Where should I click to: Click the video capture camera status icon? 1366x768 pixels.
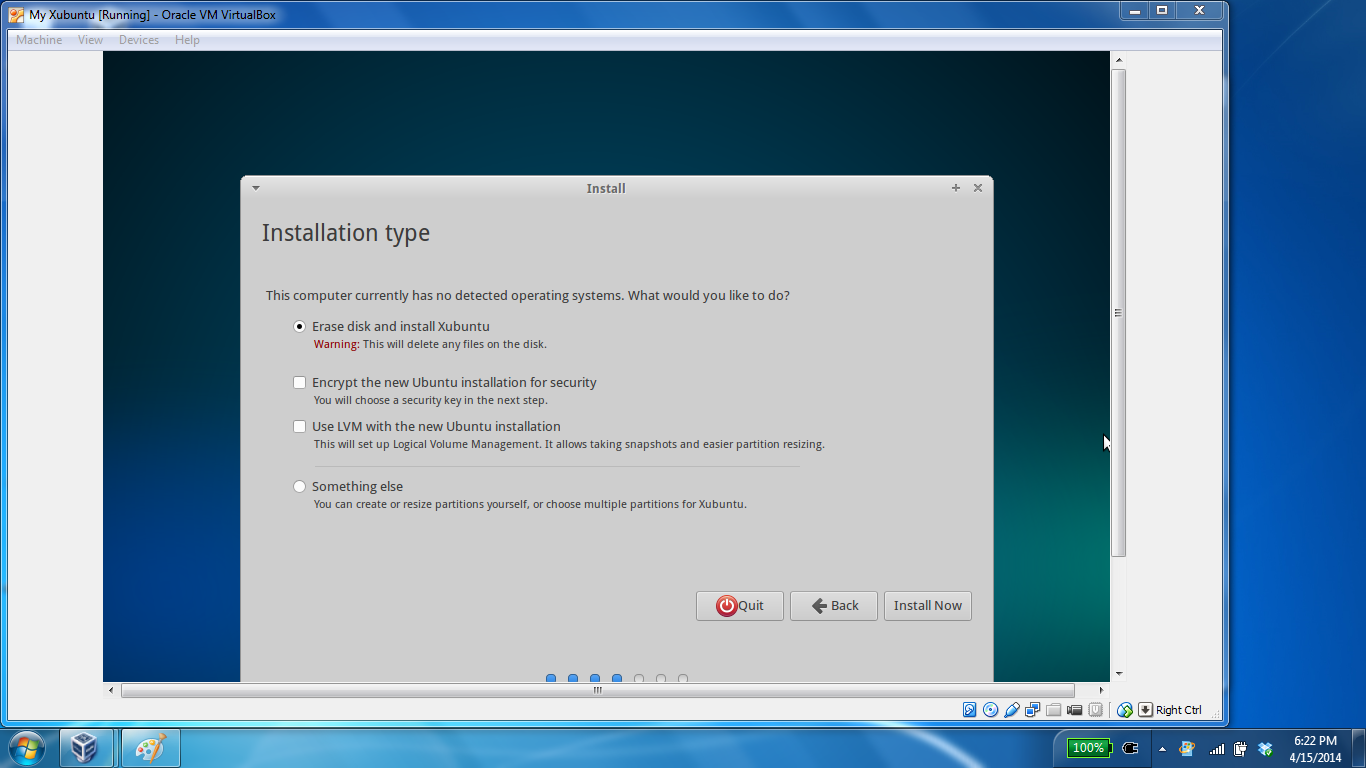(x=1074, y=710)
